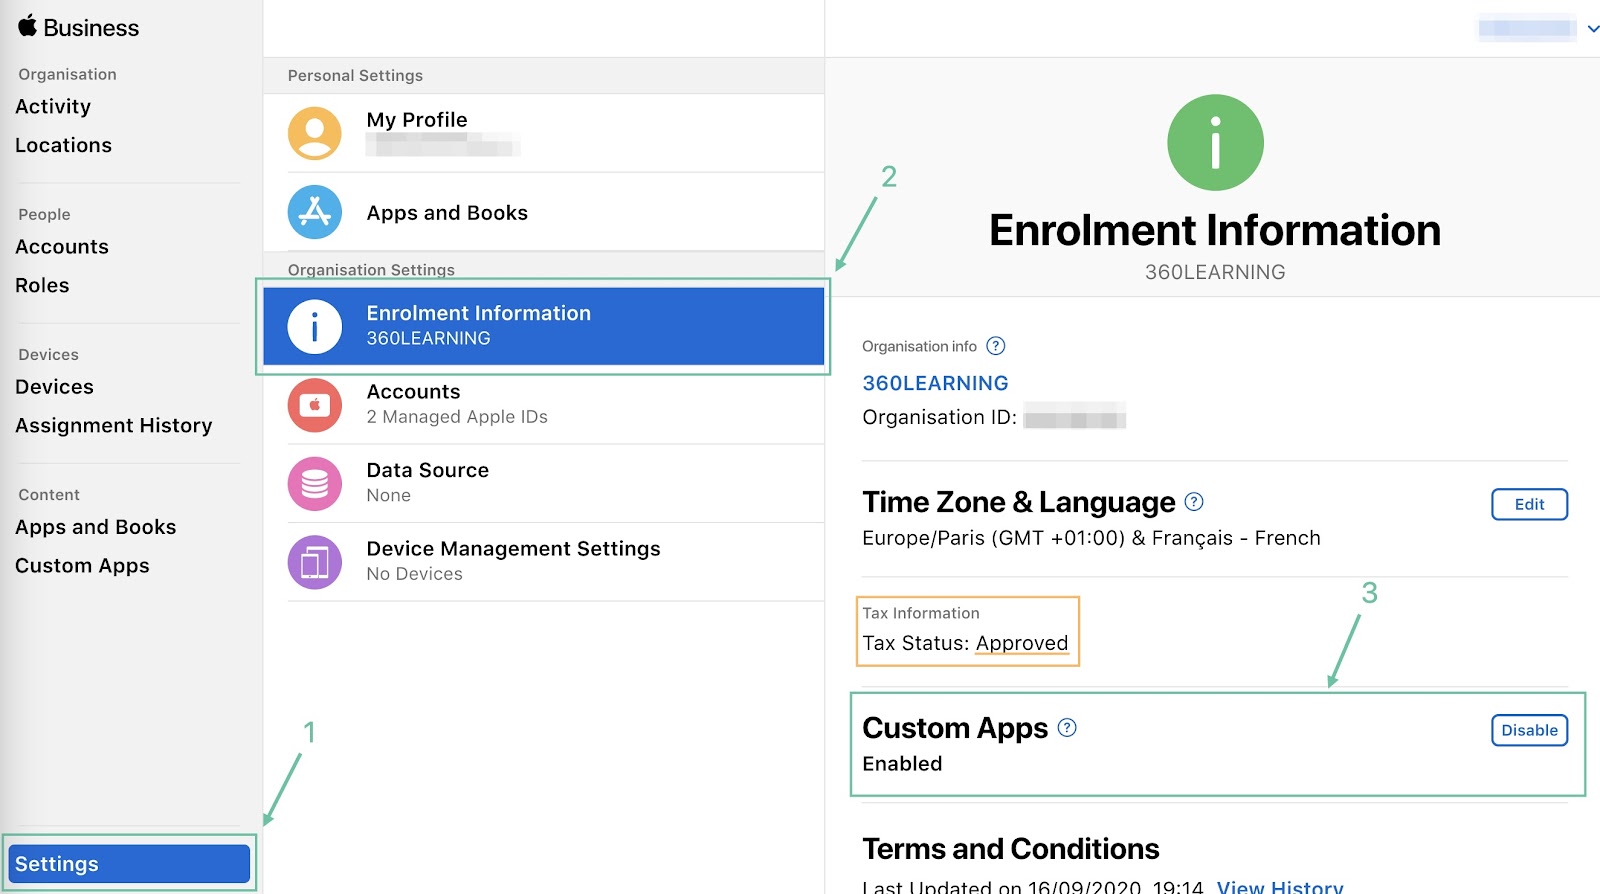Click the red Accounts icon
Viewport: 1600px width, 894px height.
pos(315,405)
